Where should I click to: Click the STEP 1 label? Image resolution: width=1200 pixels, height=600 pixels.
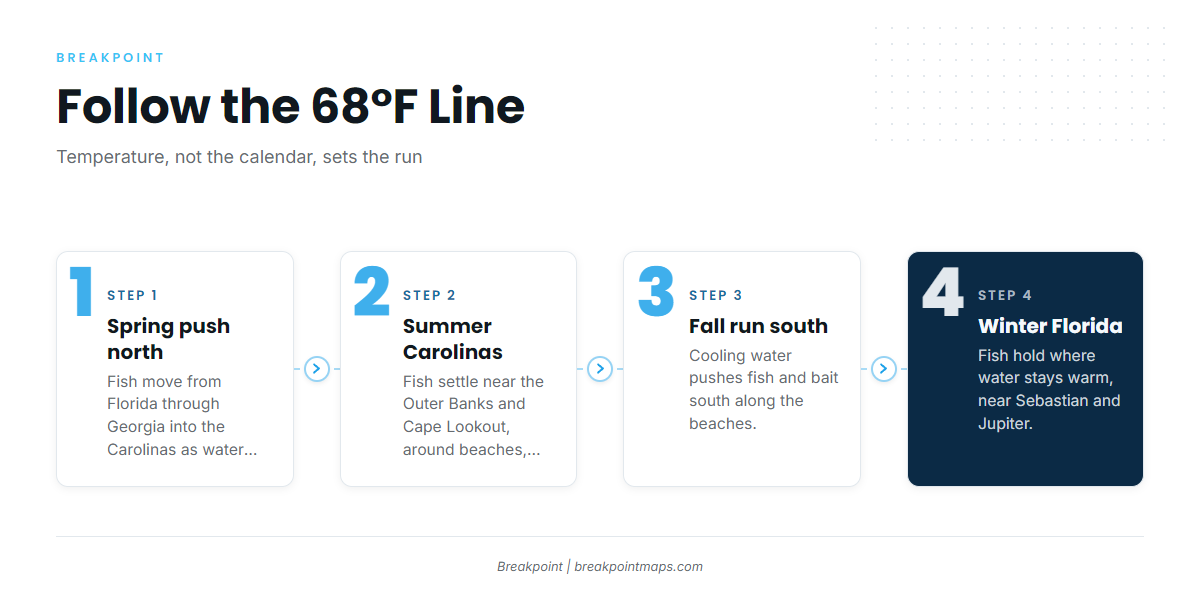click(x=132, y=295)
